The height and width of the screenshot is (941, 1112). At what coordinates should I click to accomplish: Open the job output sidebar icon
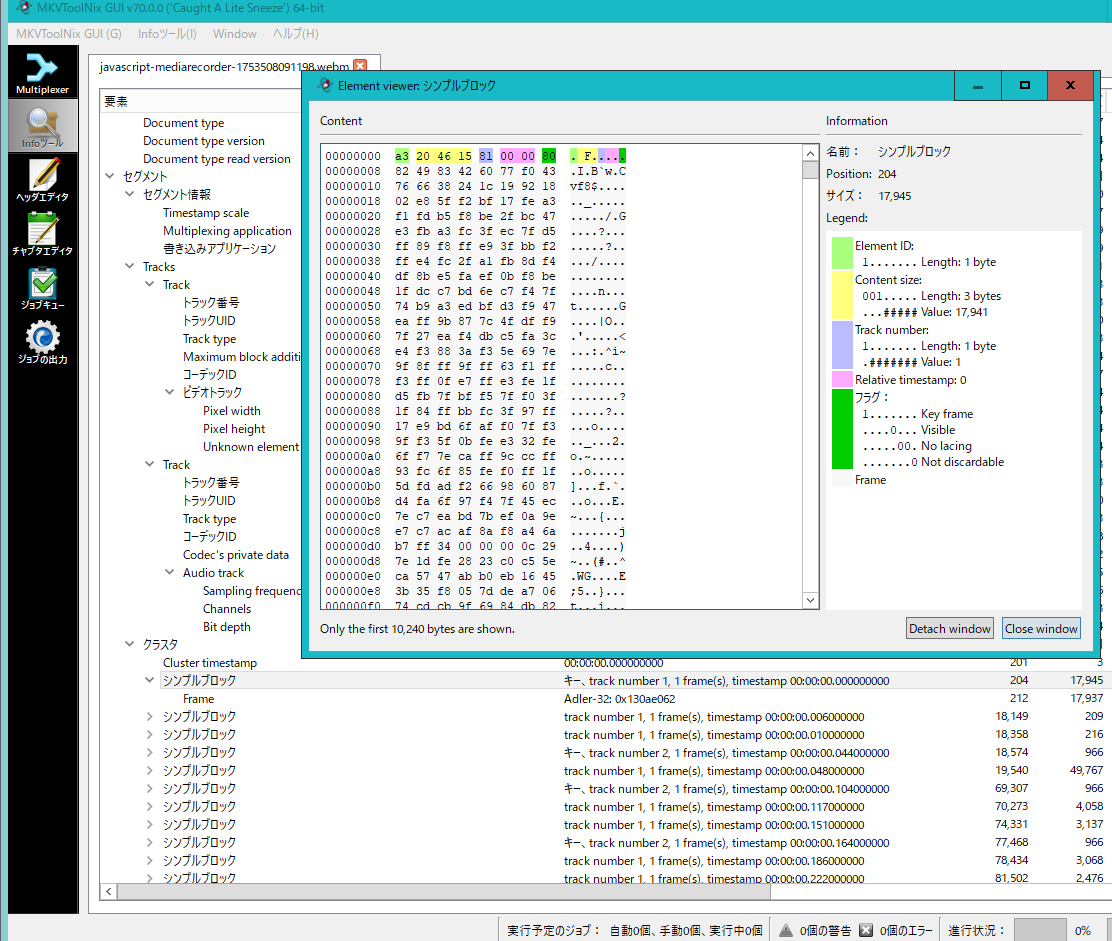42,342
